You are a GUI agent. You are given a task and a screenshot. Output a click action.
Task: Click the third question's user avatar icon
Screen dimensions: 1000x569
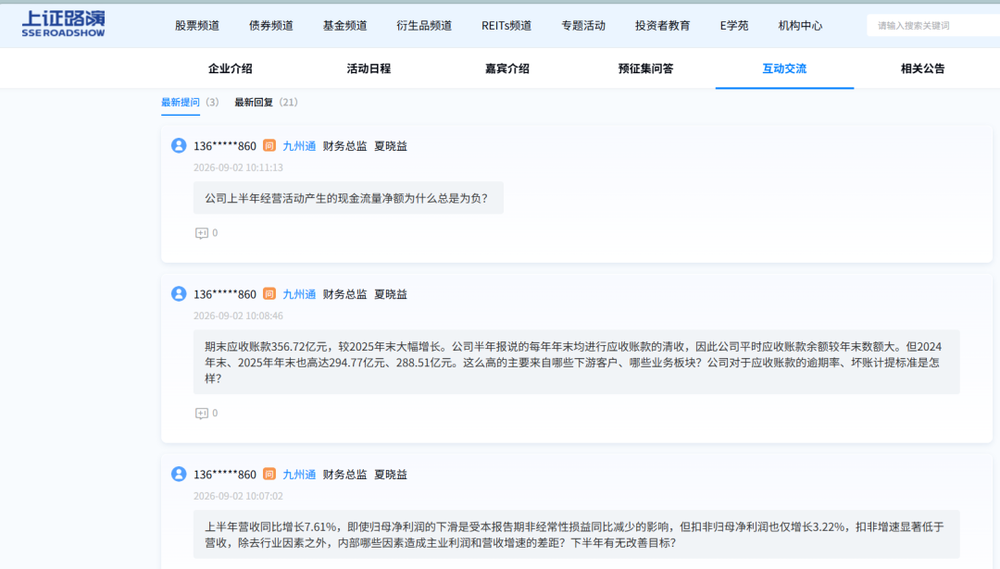(179, 474)
